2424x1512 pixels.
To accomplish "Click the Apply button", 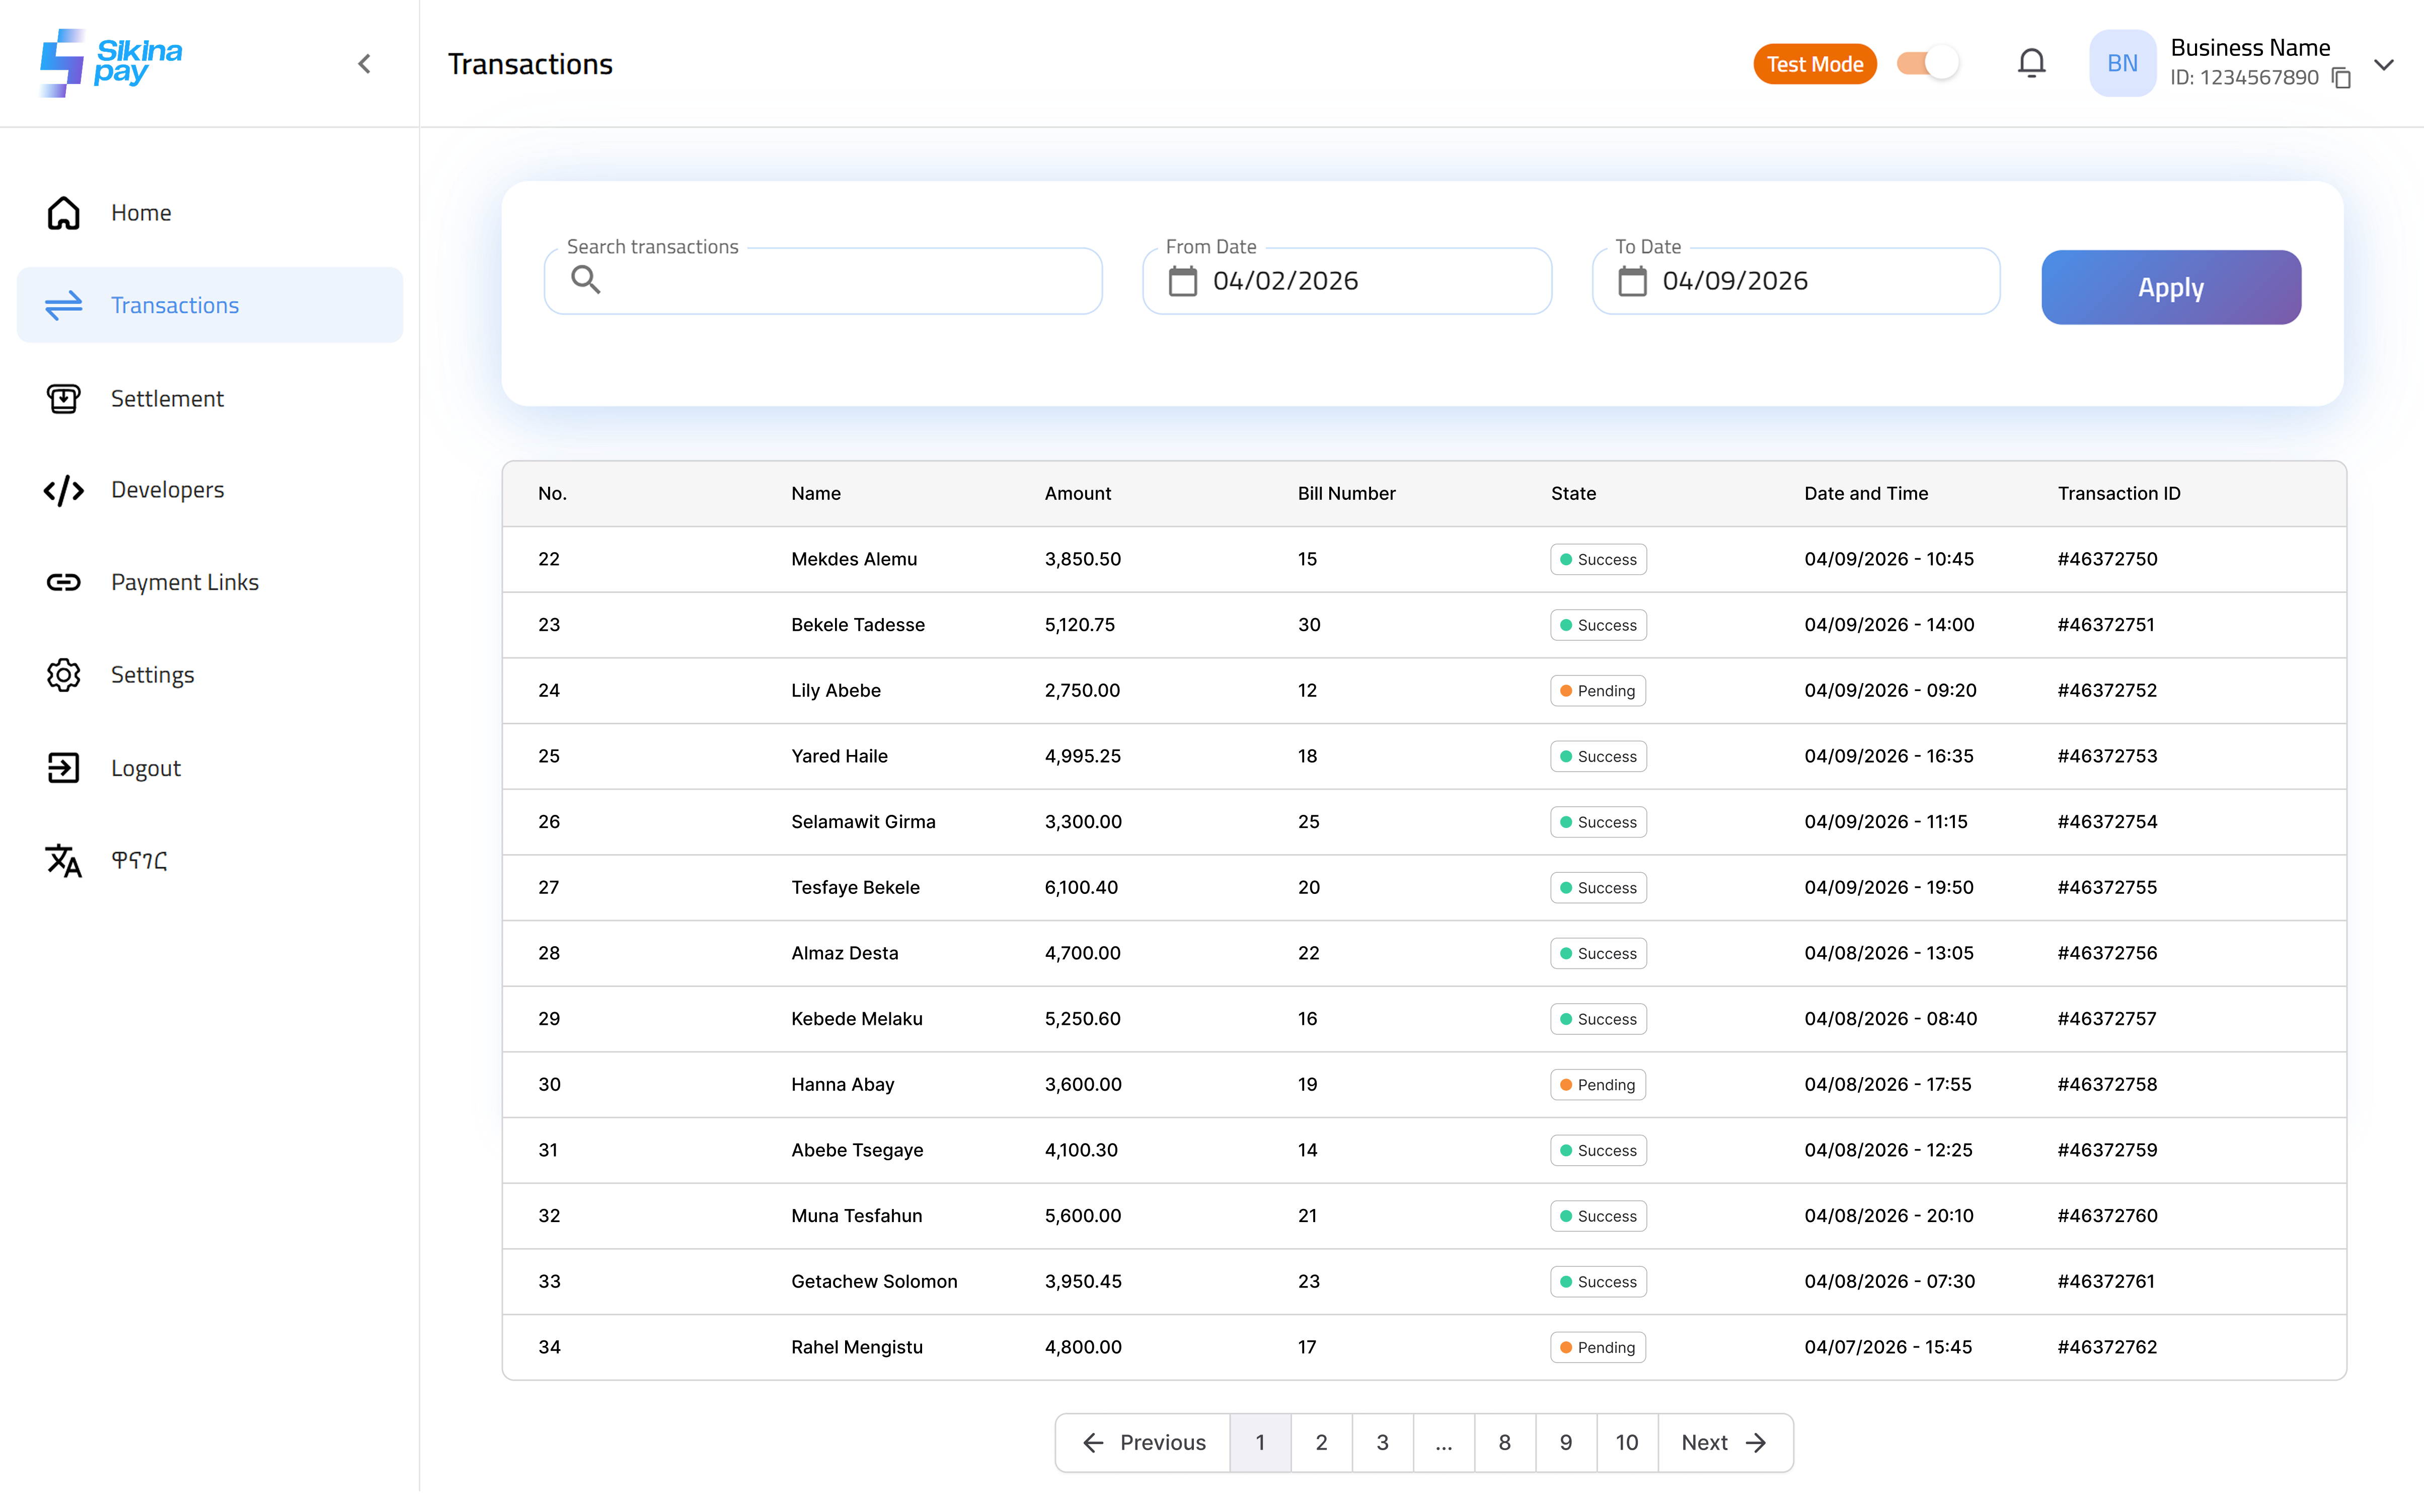I will point(2170,287).
